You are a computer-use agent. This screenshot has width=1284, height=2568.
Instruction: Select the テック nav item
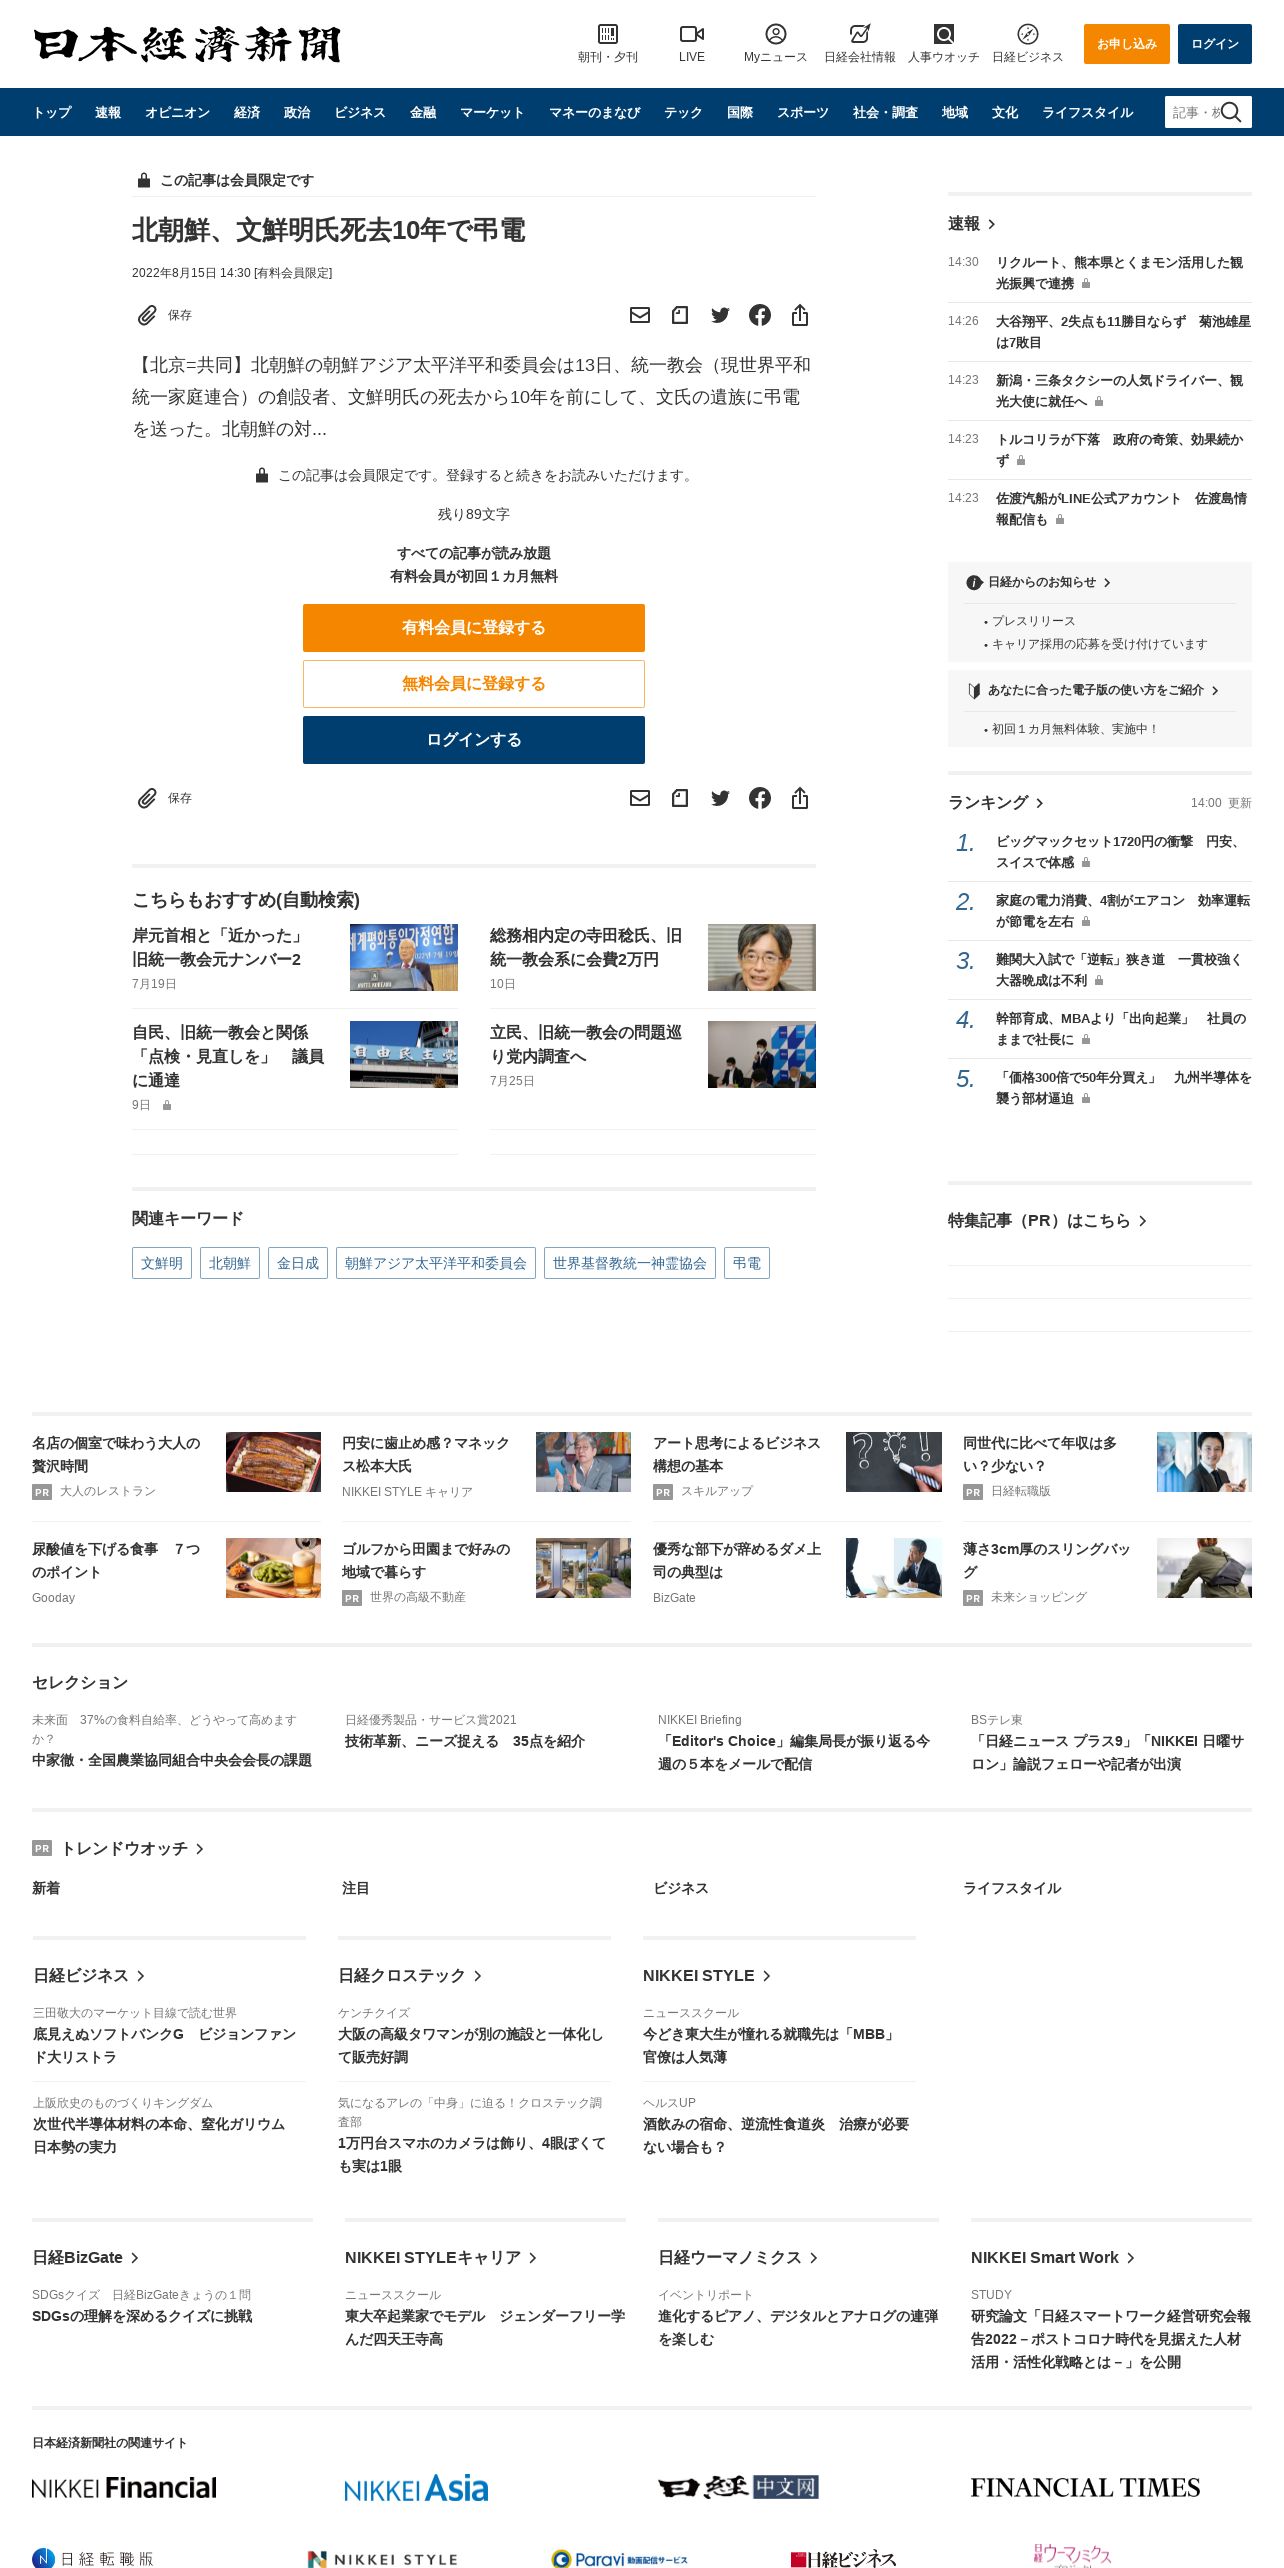click(x=683, y=112)
